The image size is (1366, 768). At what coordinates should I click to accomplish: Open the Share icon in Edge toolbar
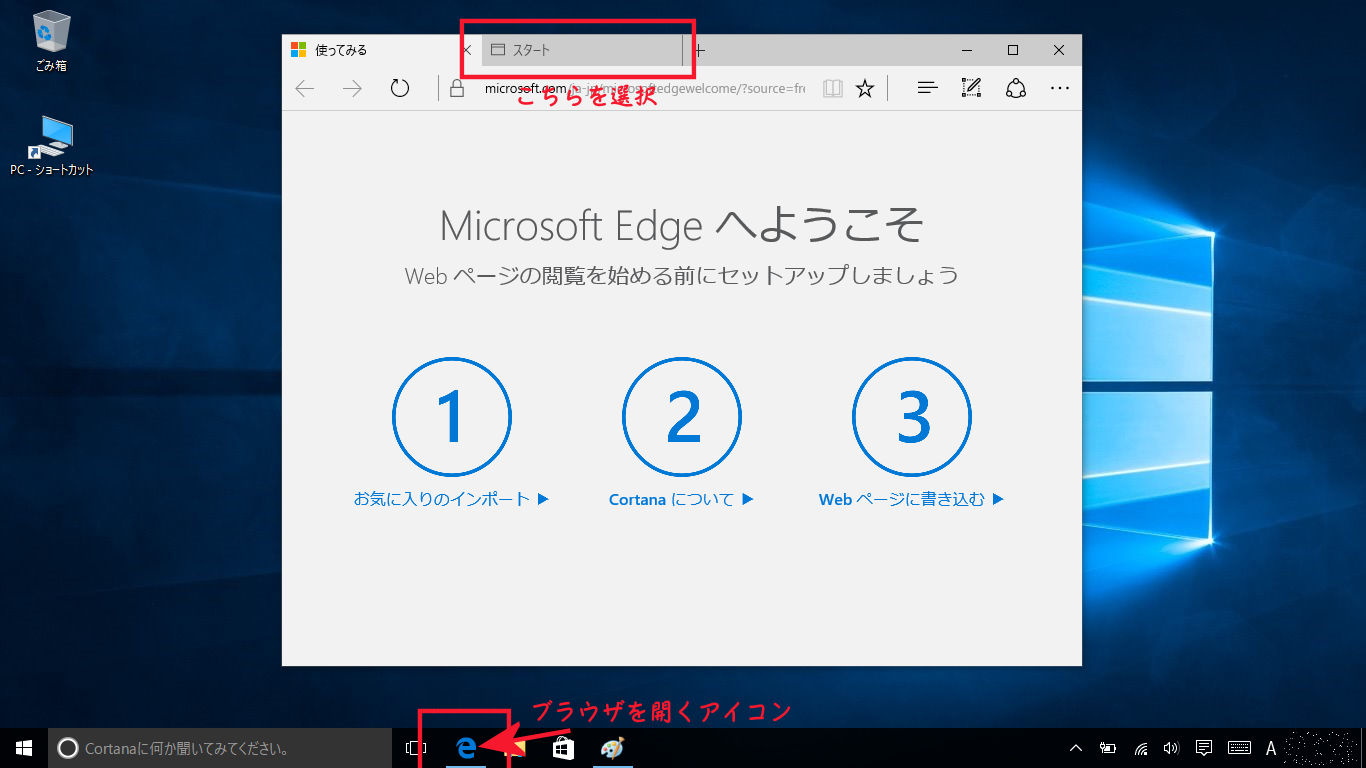click(x=1016, y=89)
